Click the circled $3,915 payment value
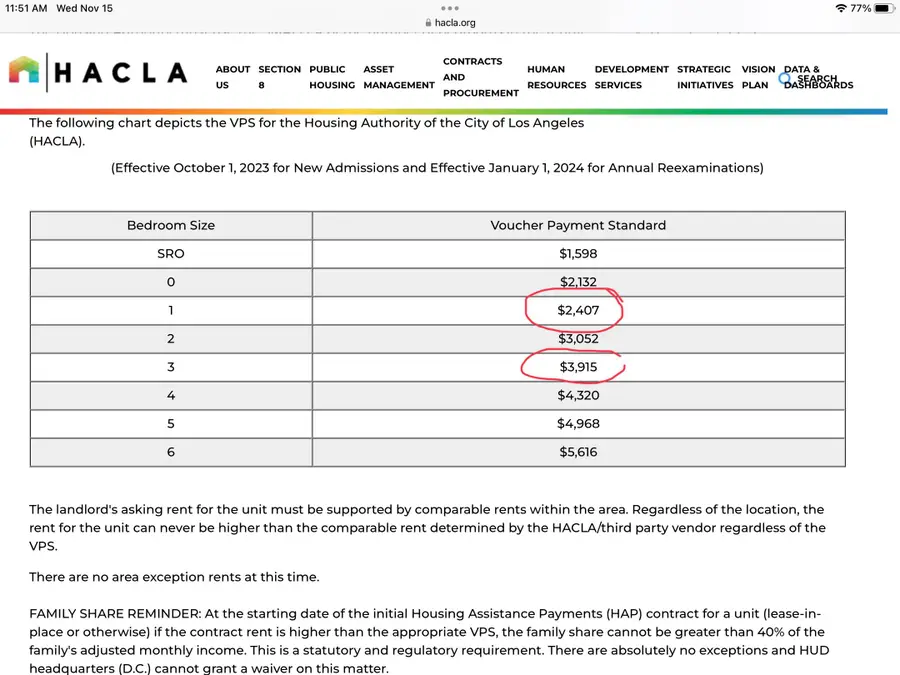Image resolution: width=900 pixels, height=675 pixels. 578,367
